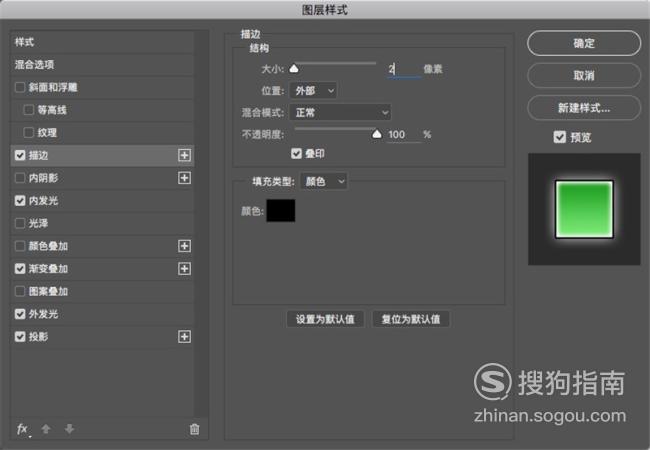Toggle the 叠印 checkbox
Screen dimensions: 650x450
click(296, 154)
